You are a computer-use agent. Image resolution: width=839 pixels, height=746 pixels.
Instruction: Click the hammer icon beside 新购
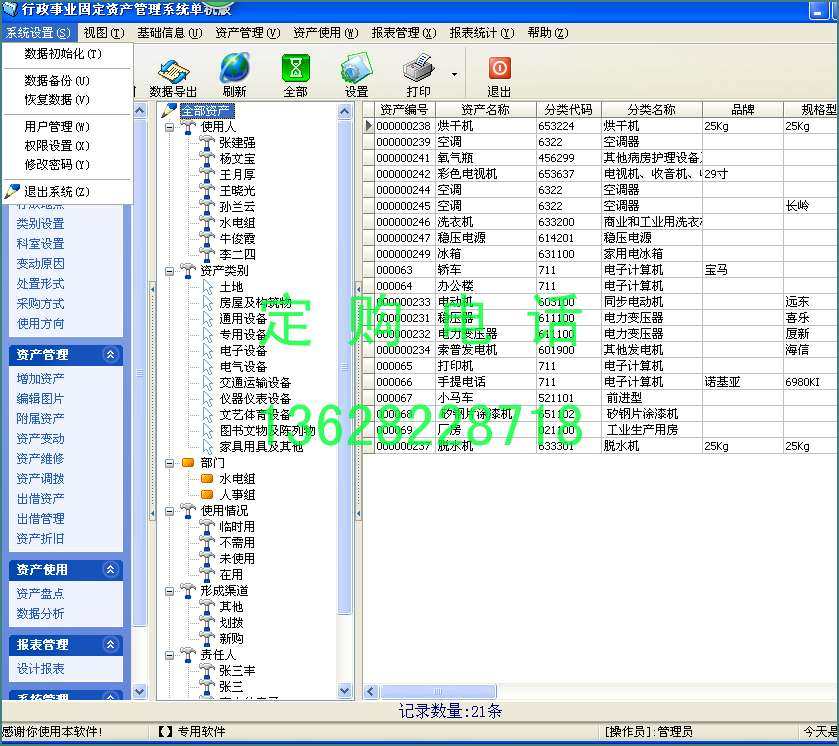(207, 638)
